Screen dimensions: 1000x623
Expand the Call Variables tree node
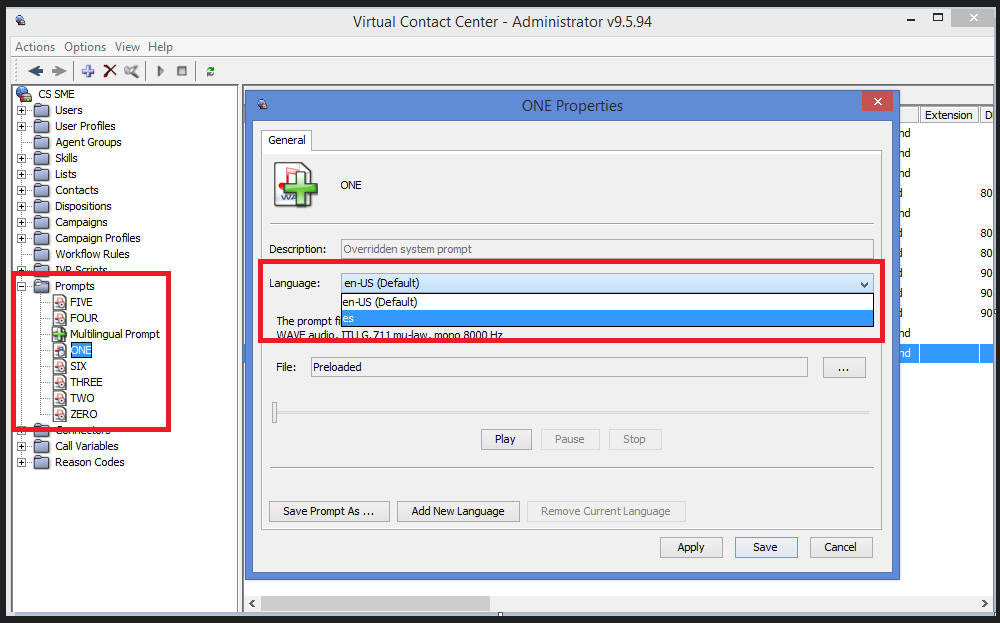coord(22,446)
